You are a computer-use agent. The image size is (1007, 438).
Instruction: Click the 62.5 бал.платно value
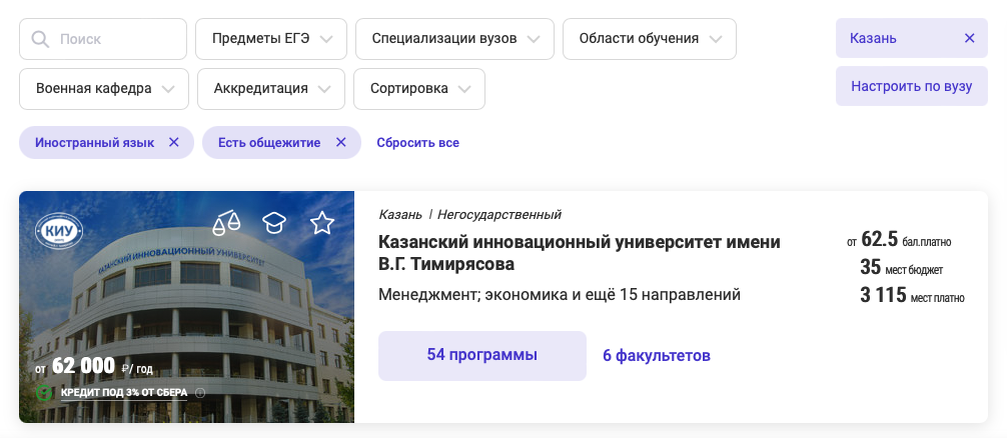point(898,240)
